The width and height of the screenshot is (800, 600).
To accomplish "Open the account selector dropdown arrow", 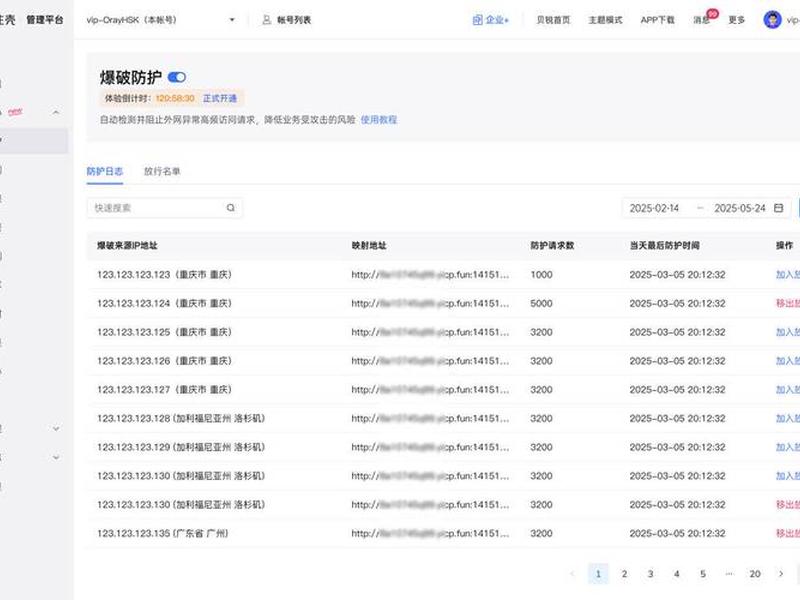I will tap(232, 20).
